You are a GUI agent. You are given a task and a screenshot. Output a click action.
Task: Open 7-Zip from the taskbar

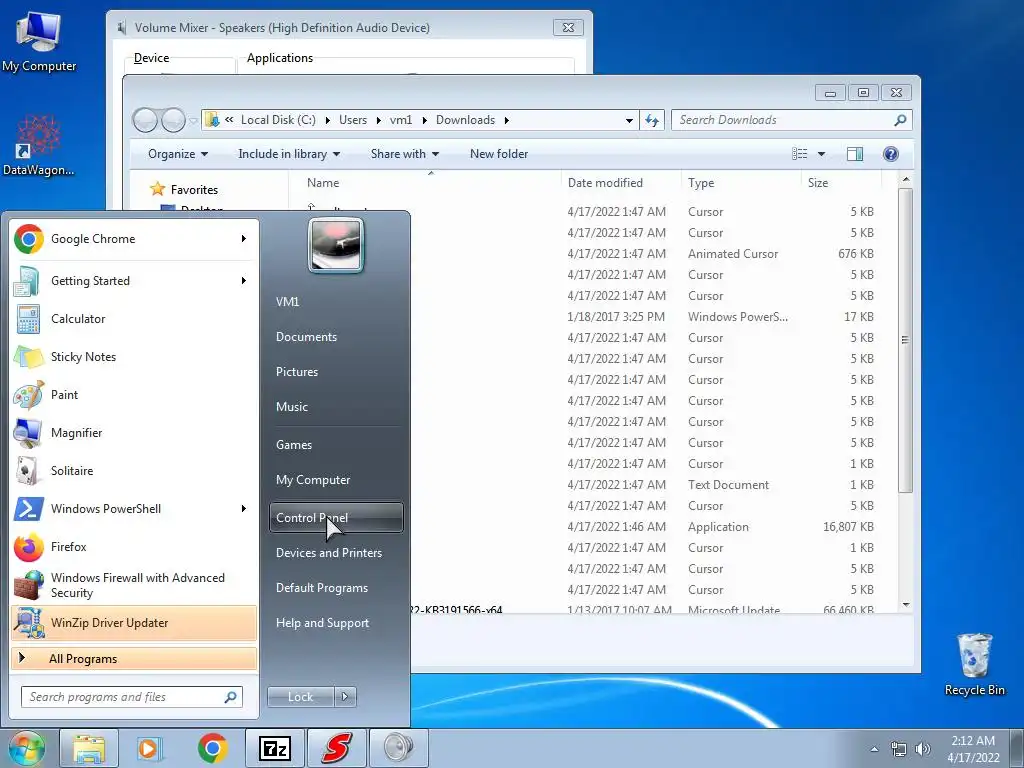[x=275, y=748]
